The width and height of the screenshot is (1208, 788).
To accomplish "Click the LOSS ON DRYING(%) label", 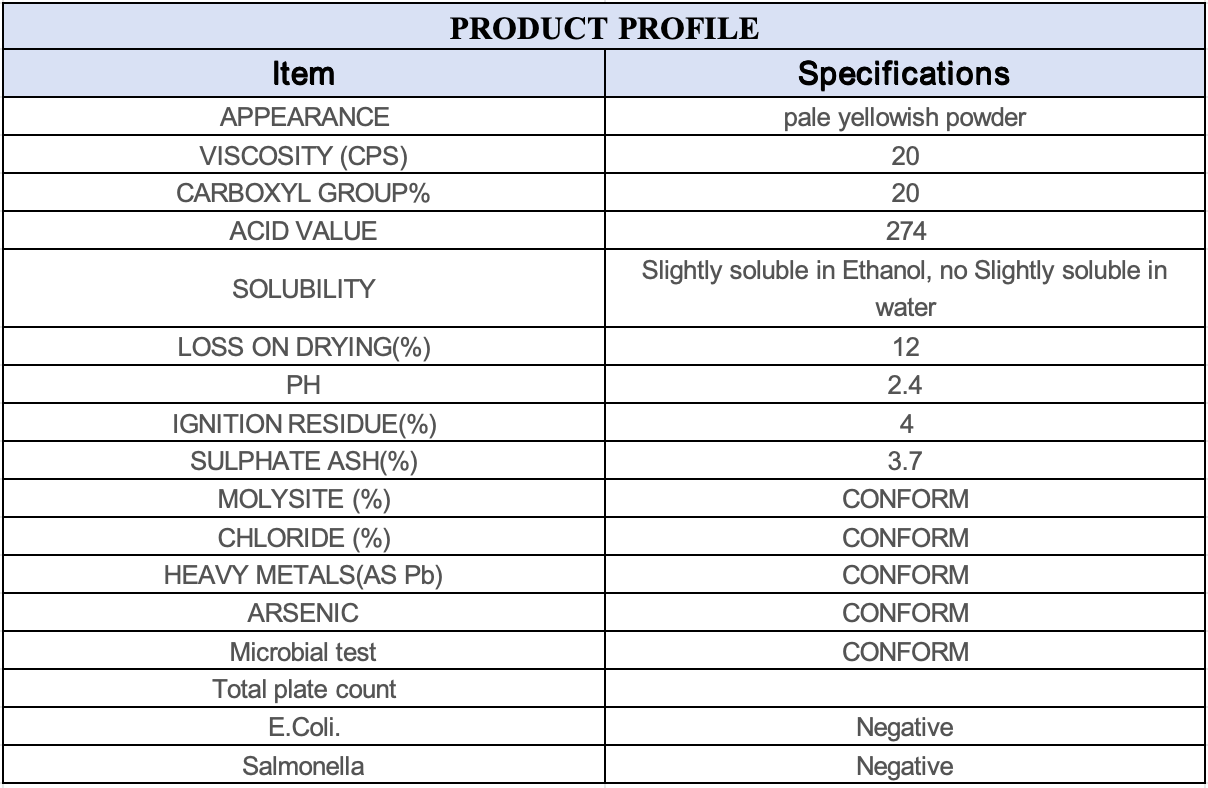I will (306, 346).
